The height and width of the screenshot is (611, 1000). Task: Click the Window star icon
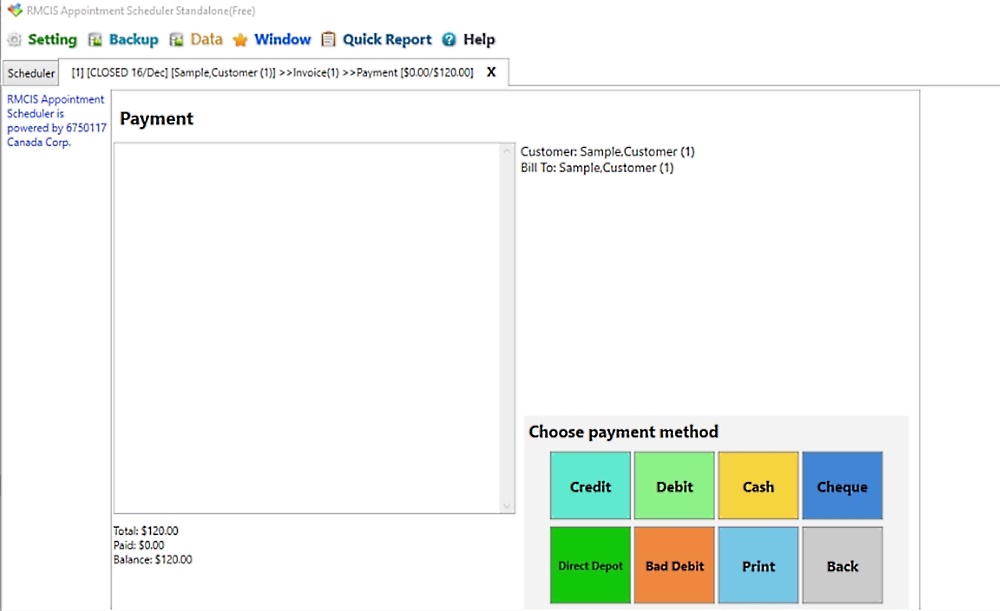(240, 40)
